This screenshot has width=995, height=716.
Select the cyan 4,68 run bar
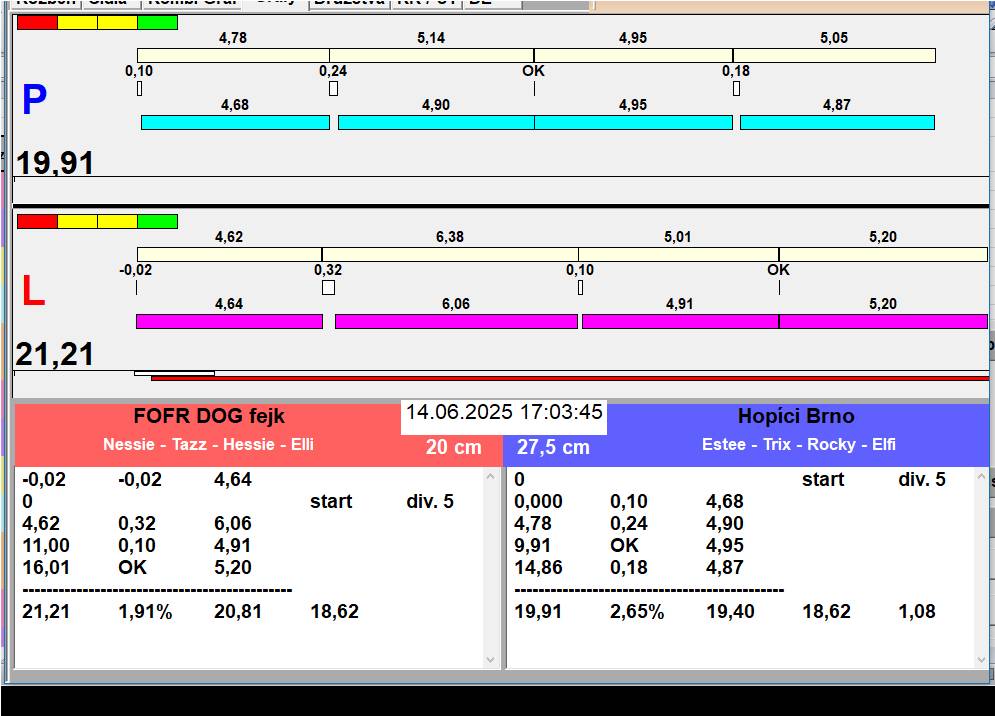[x=235, y=122]
